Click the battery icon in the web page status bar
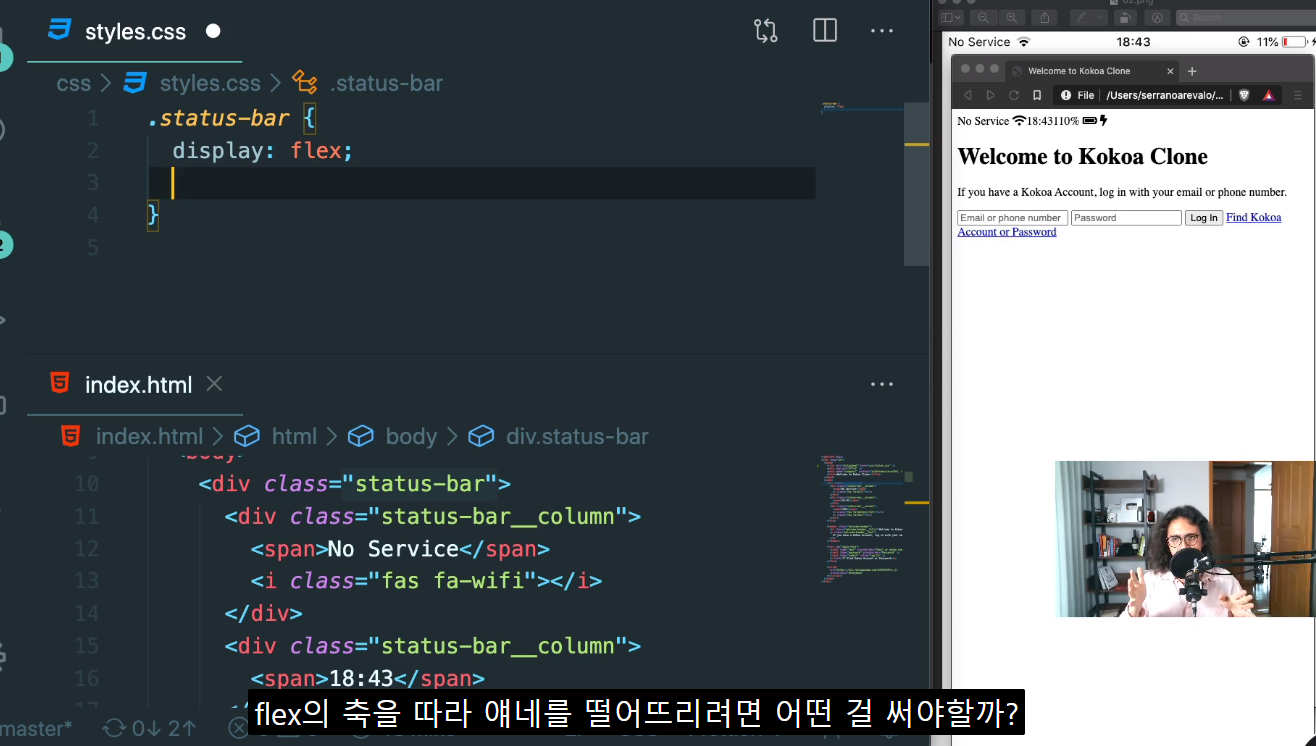 1090,121
